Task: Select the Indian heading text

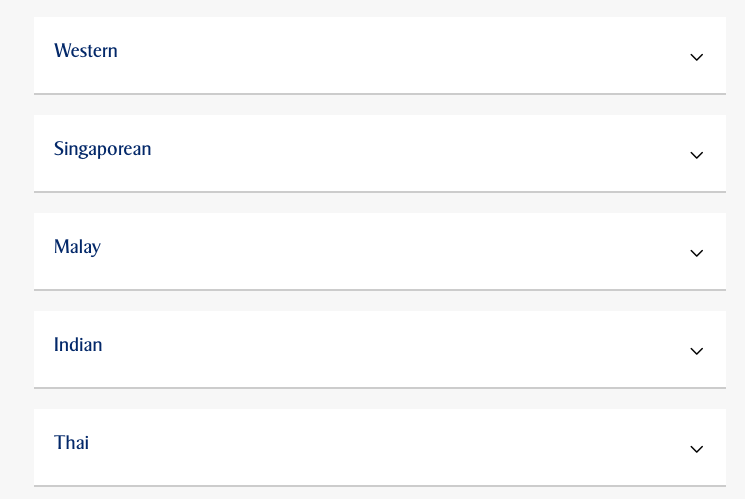Action: pyautogui.click(x=78, y=345)
